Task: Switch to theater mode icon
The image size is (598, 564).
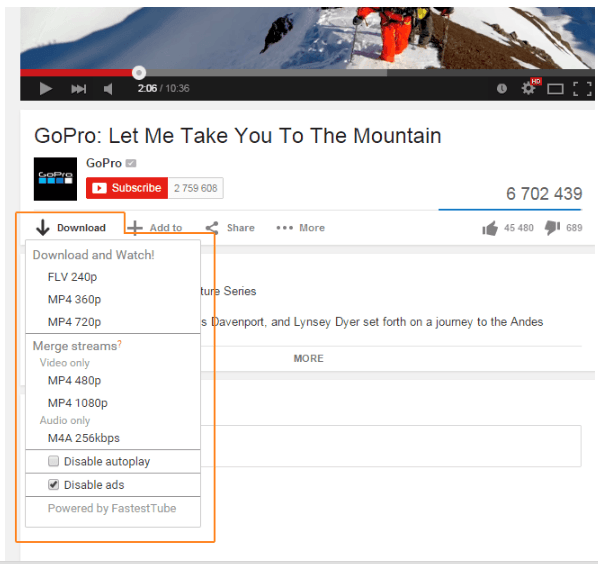Action: click(555, 89)
